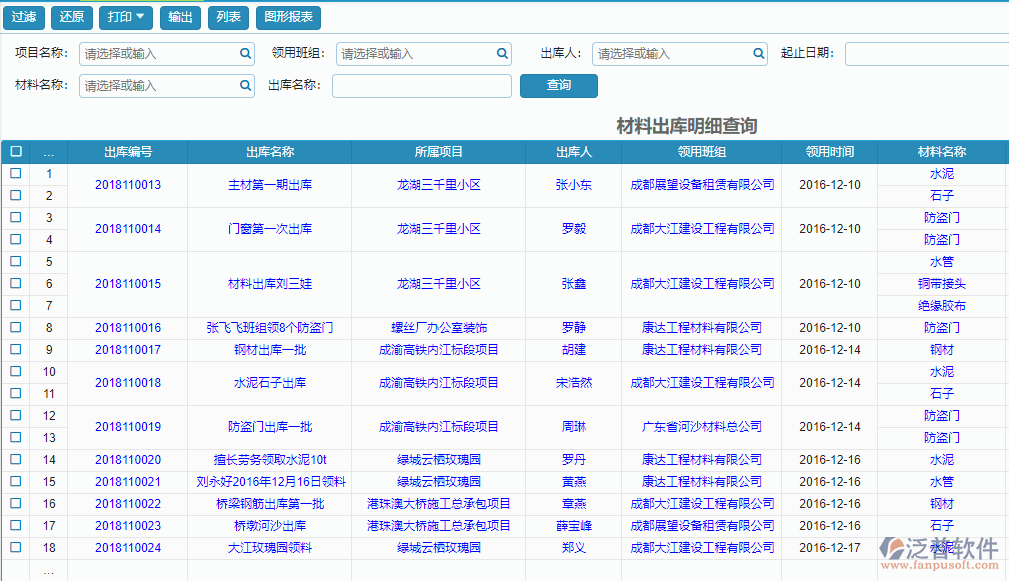
Task: Click the search magnifier in 项目名称 field
Action: click(x=245, y=53)
